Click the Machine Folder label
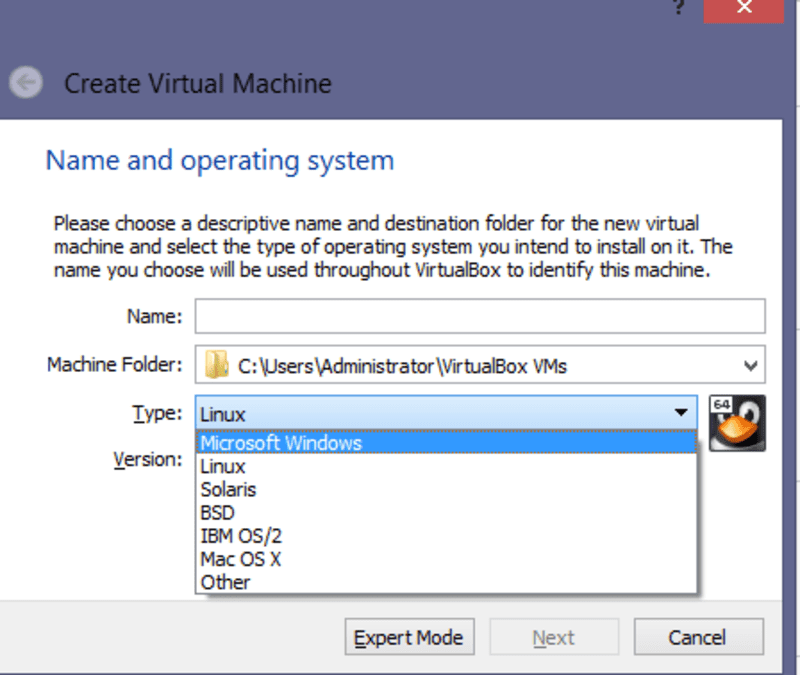Viewport: 800px width, 675px height. 114,365
